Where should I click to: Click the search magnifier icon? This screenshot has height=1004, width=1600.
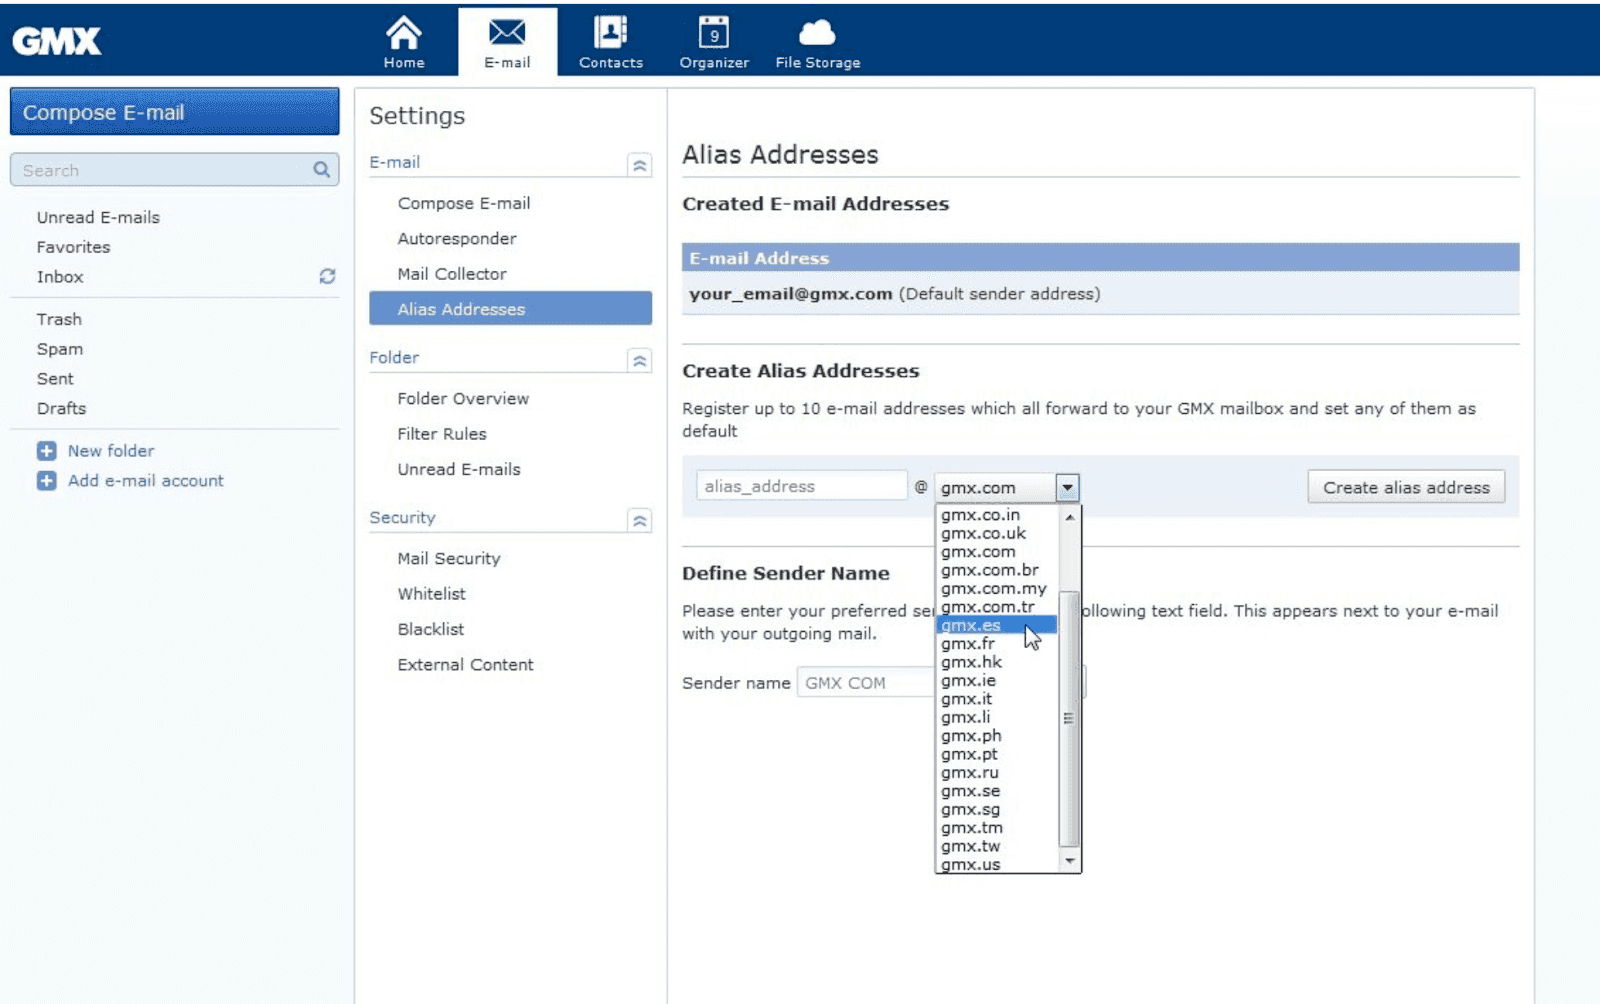(x=321, y=170)
